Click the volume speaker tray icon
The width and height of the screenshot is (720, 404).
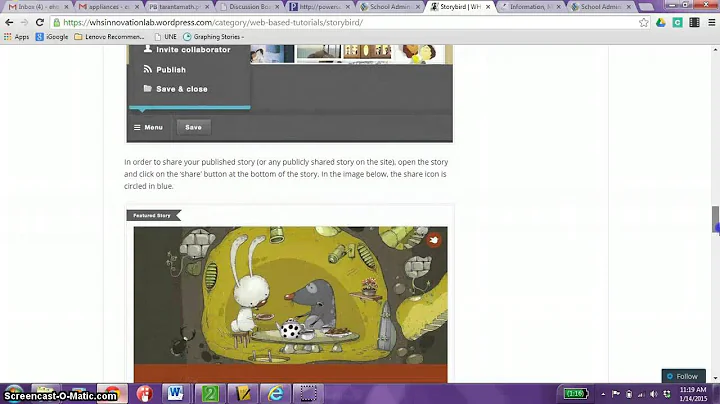point(654,394)
